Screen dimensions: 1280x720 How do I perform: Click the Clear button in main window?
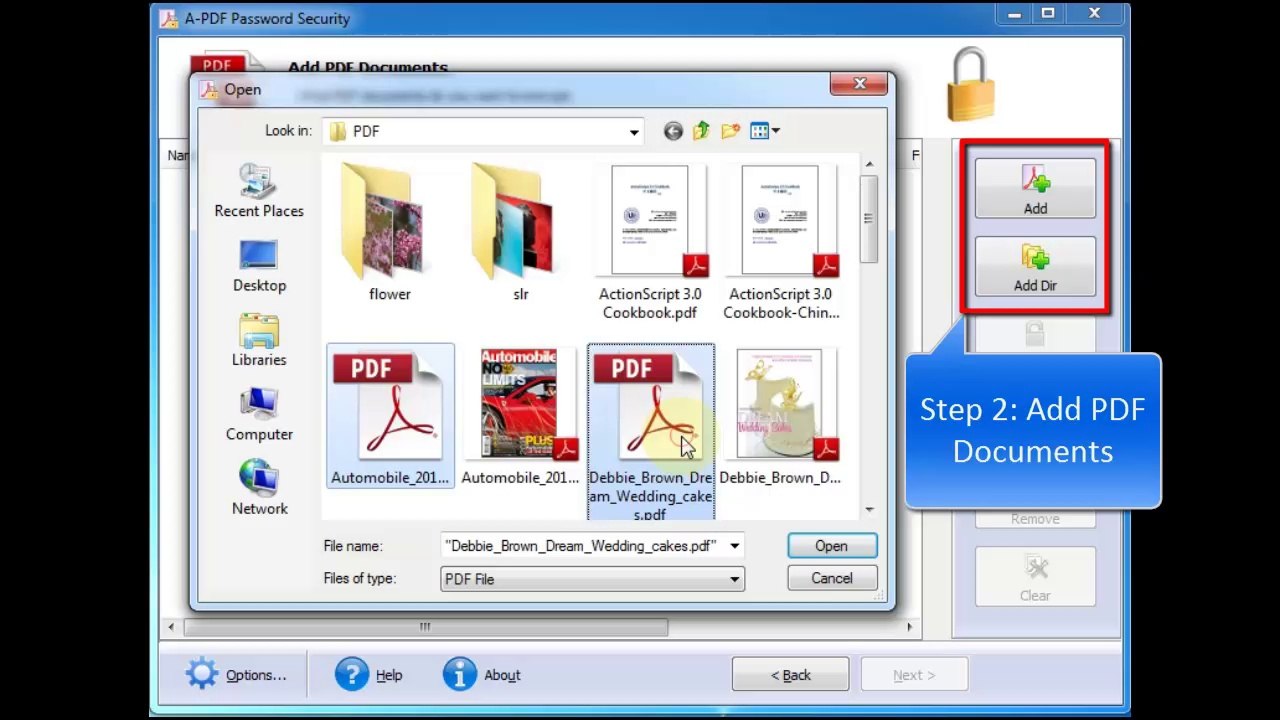click(1035, 577)
